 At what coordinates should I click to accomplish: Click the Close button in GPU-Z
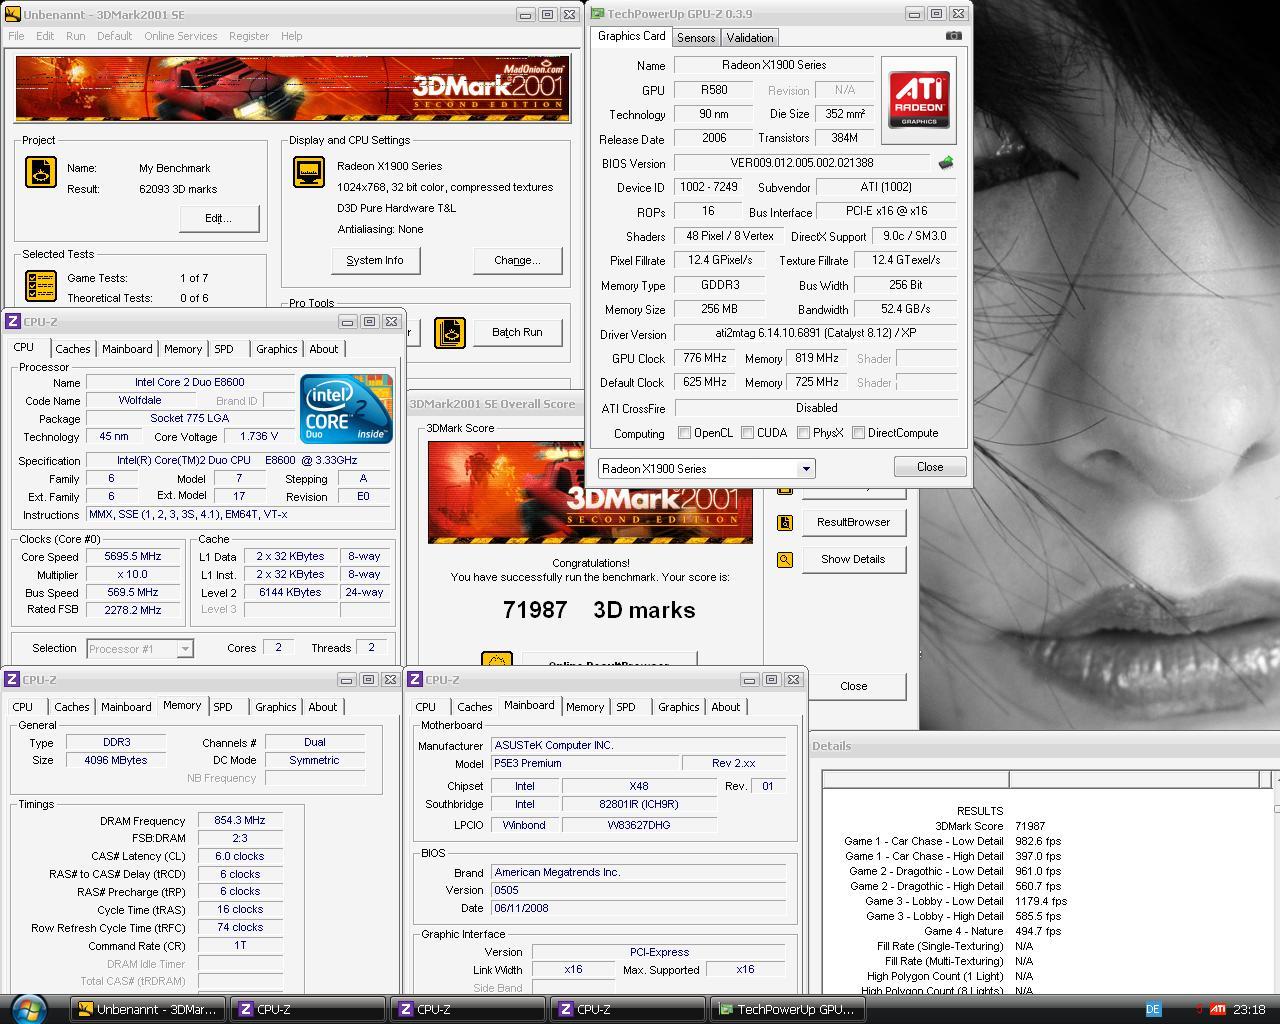point(930,467)
